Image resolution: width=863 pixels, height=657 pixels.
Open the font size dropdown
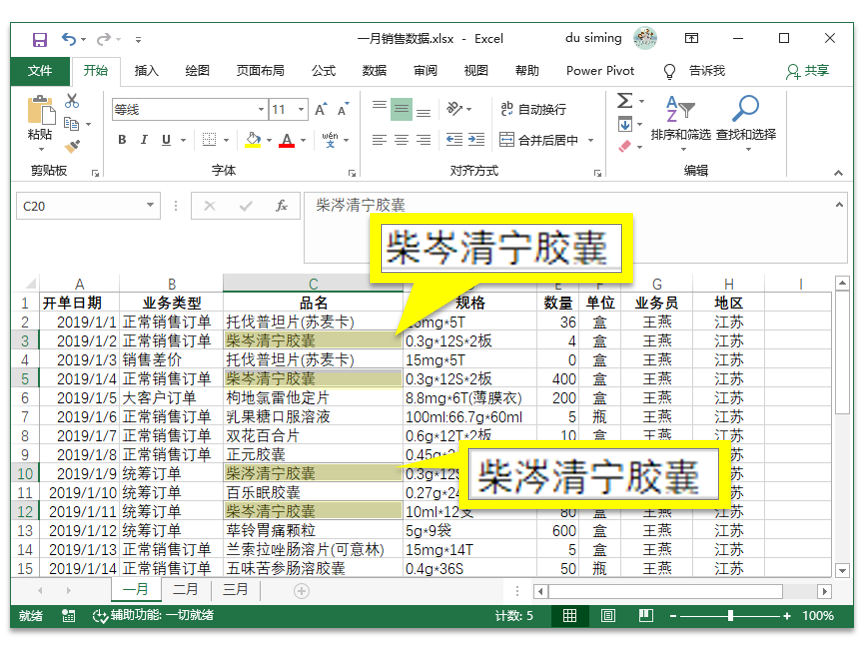pos(301,110)
